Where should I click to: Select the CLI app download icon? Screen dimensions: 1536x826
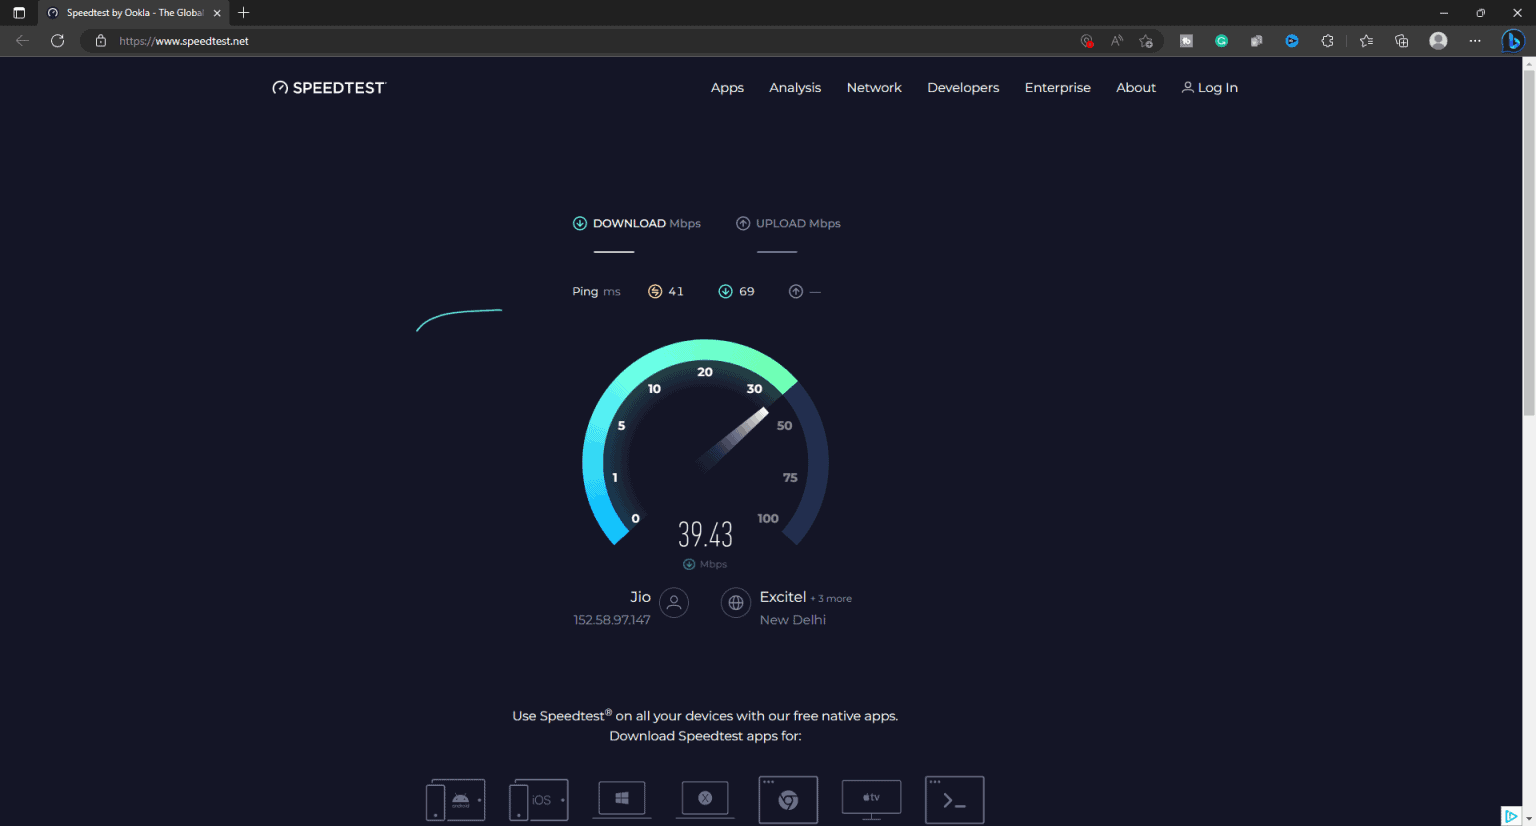coord(954,798)
